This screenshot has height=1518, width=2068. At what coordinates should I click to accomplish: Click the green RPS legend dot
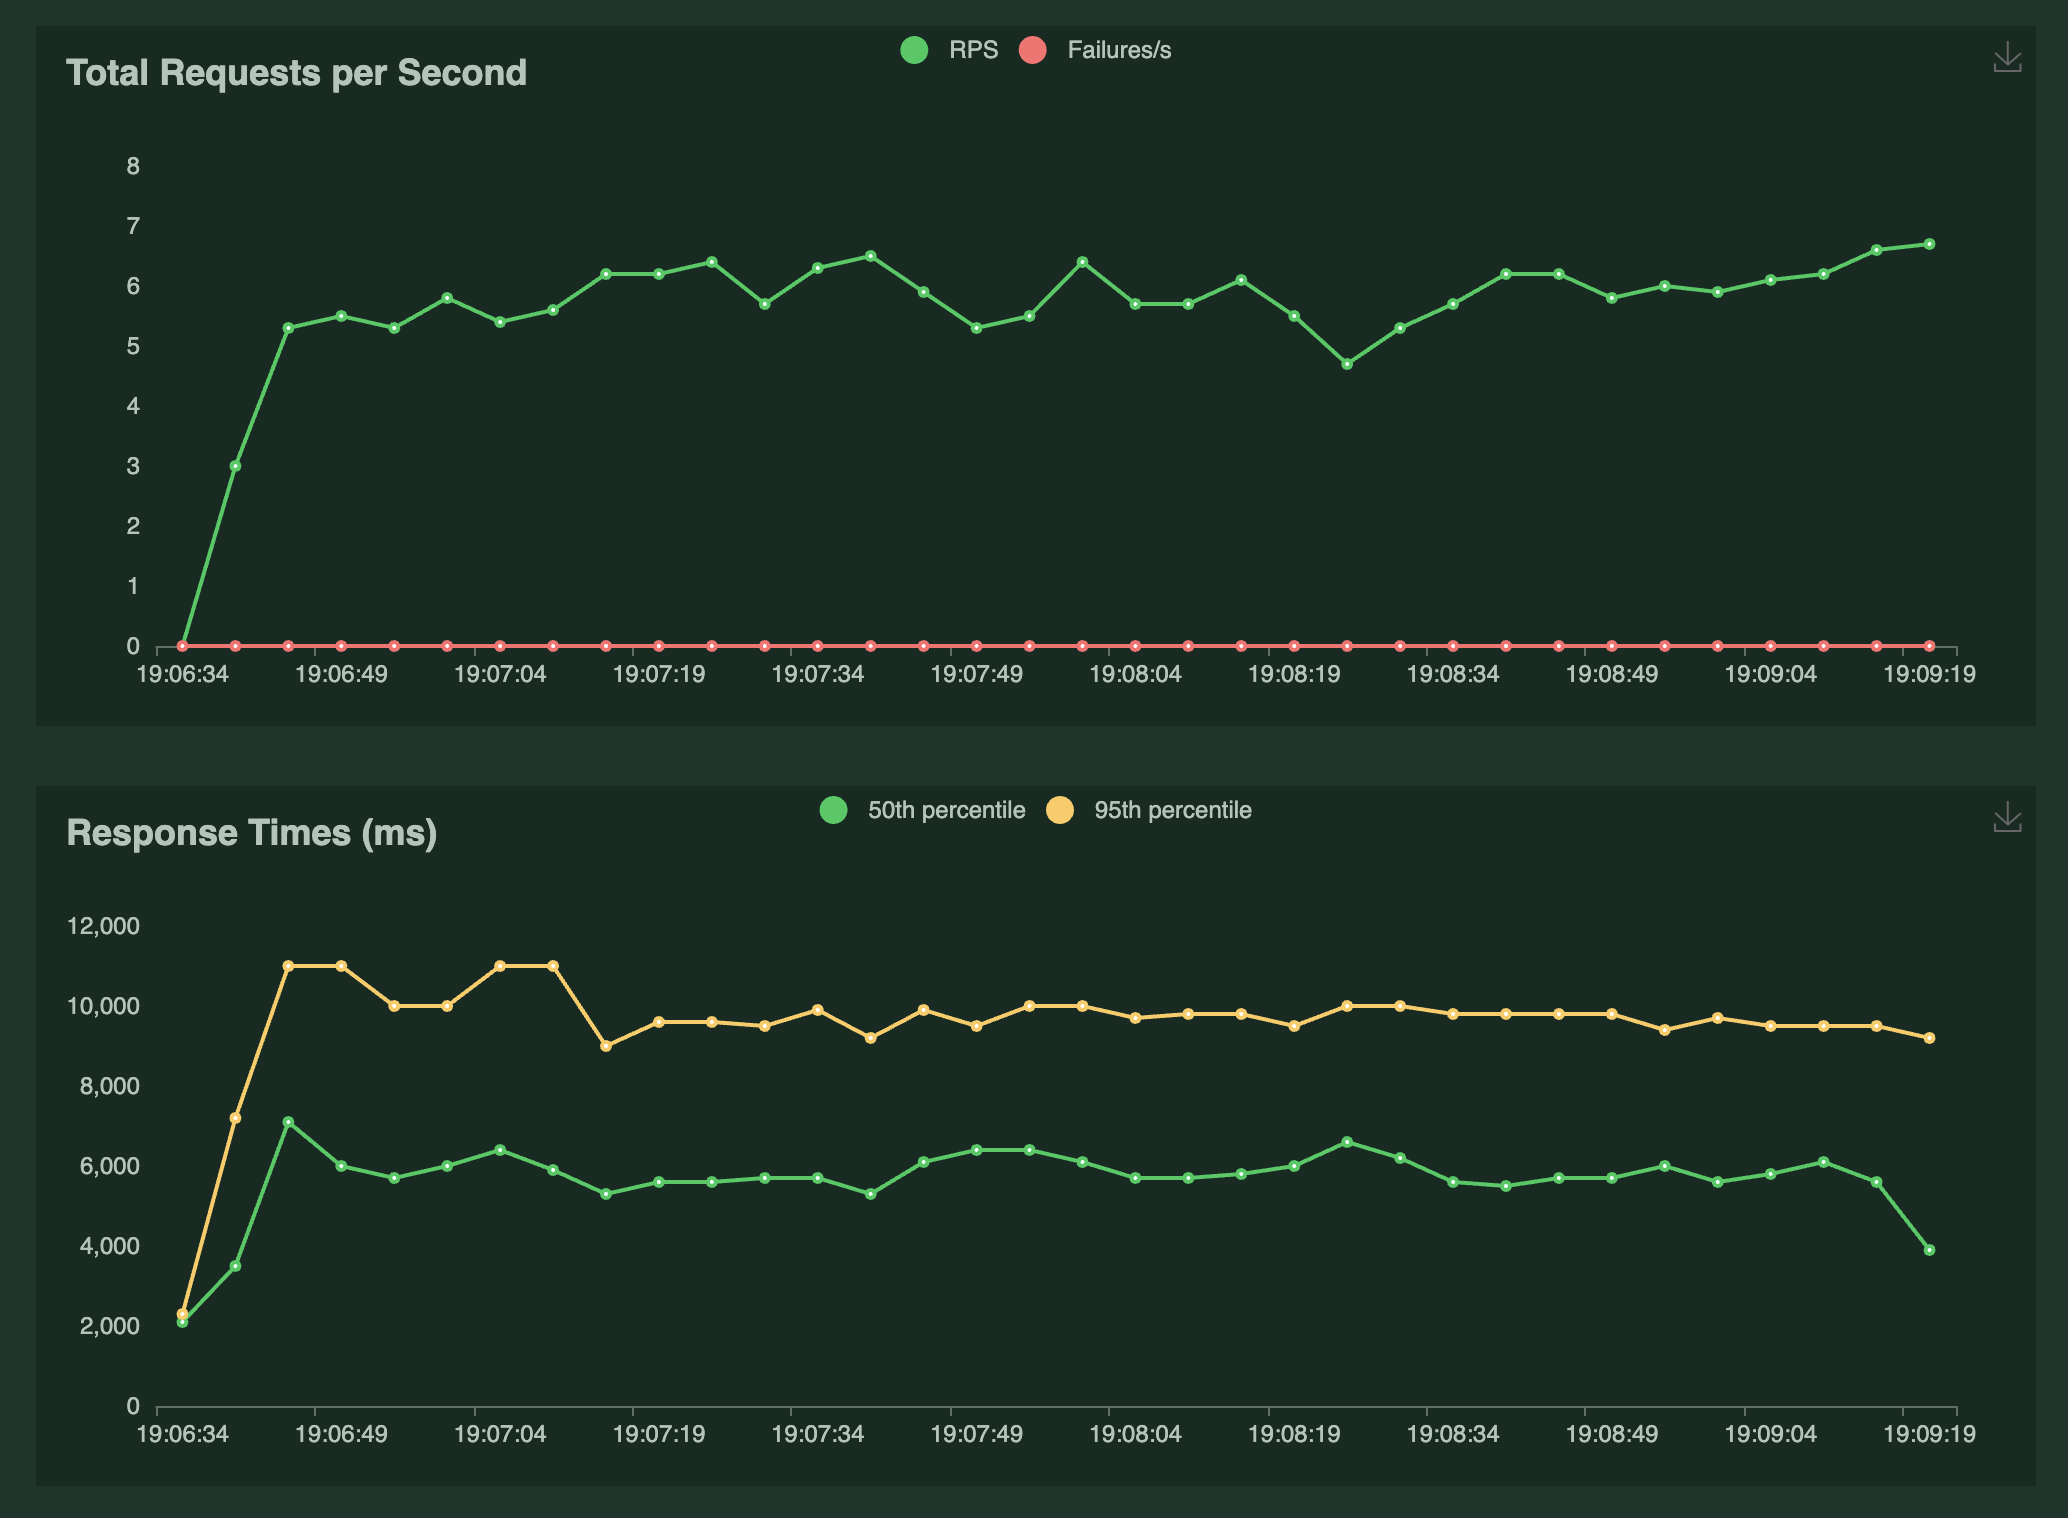tap(914, 50)
